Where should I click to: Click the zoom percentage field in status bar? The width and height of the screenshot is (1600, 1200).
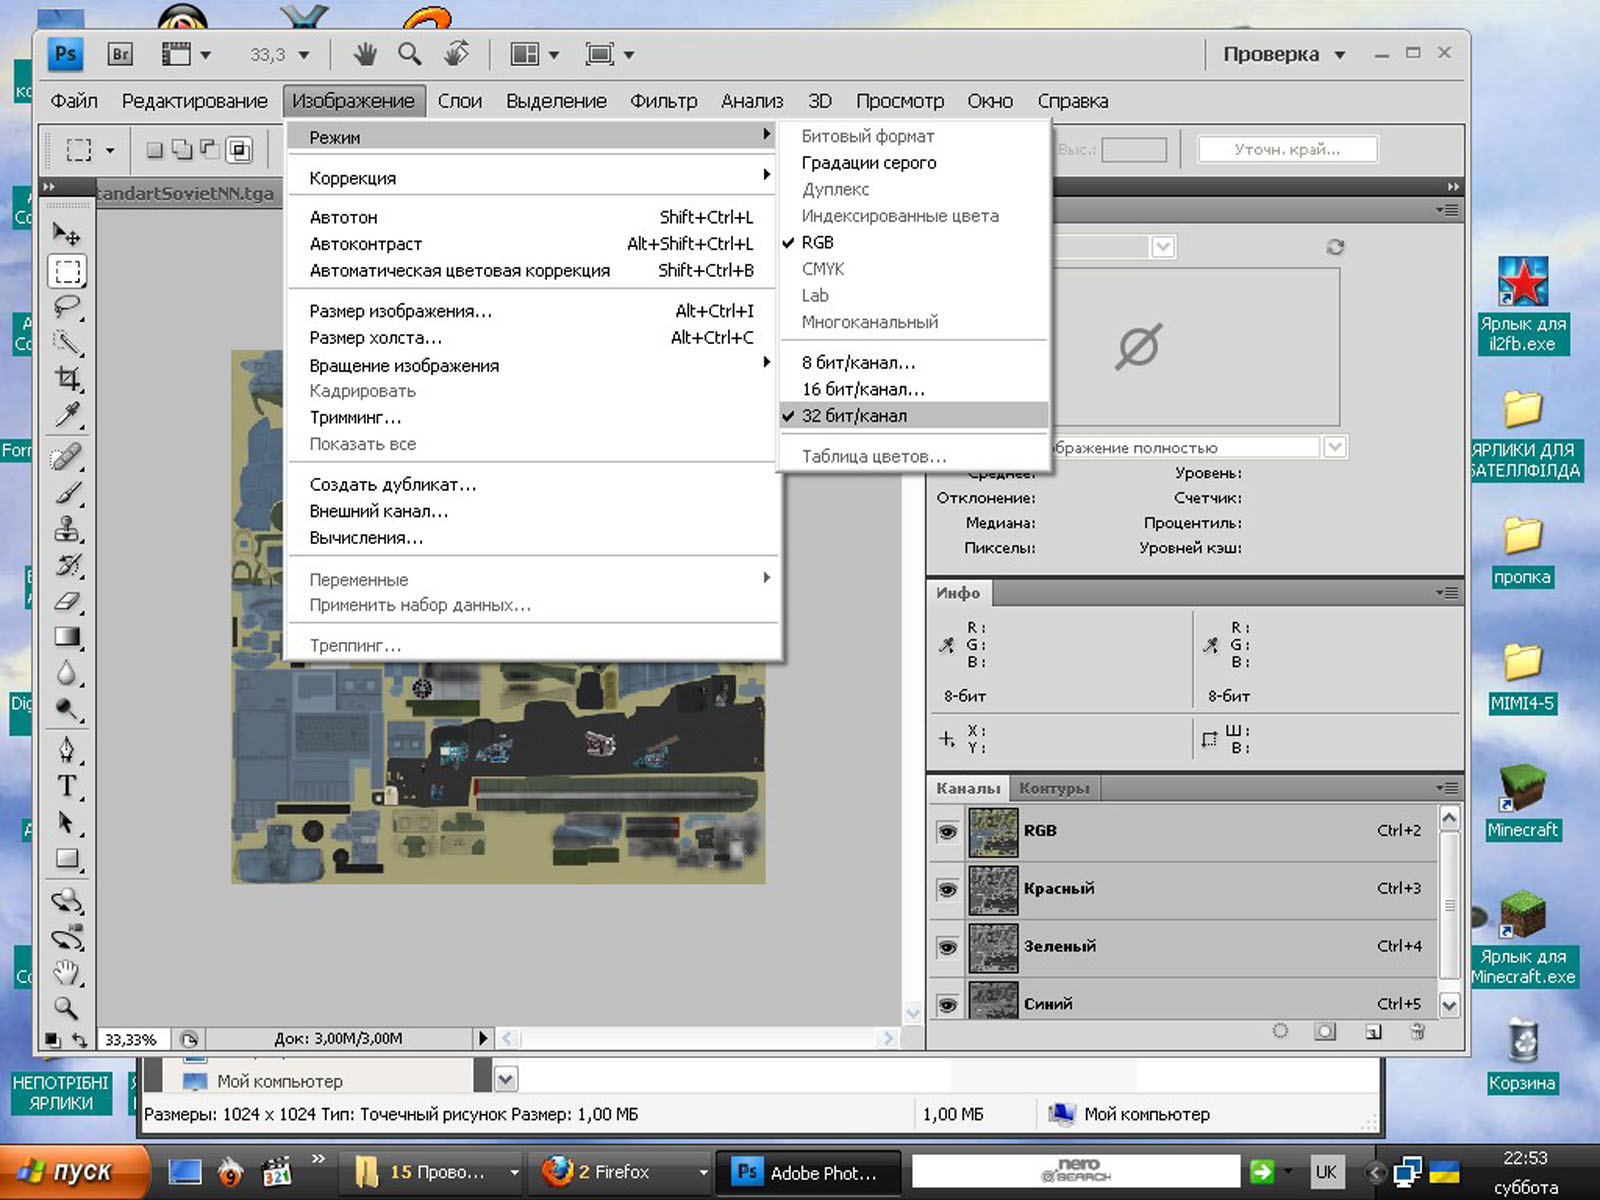pyautogui.click(x=132, y=1039)
